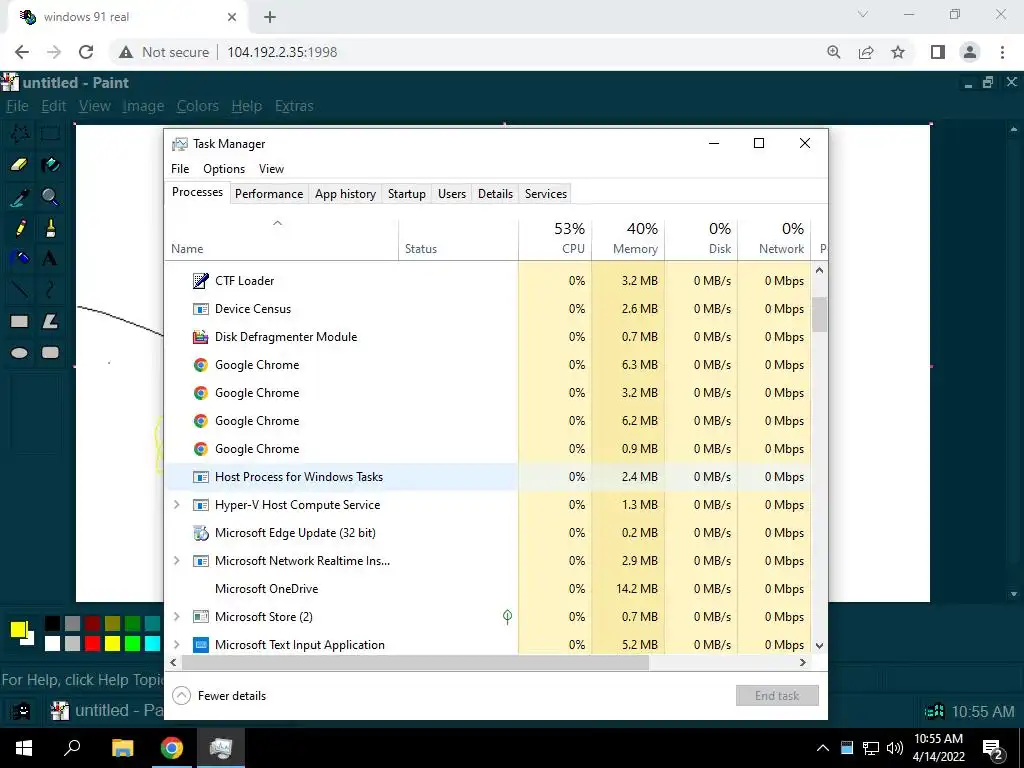
Task: Click the Task Manager vertical scrollbar thumb
Action: (819, 315)
